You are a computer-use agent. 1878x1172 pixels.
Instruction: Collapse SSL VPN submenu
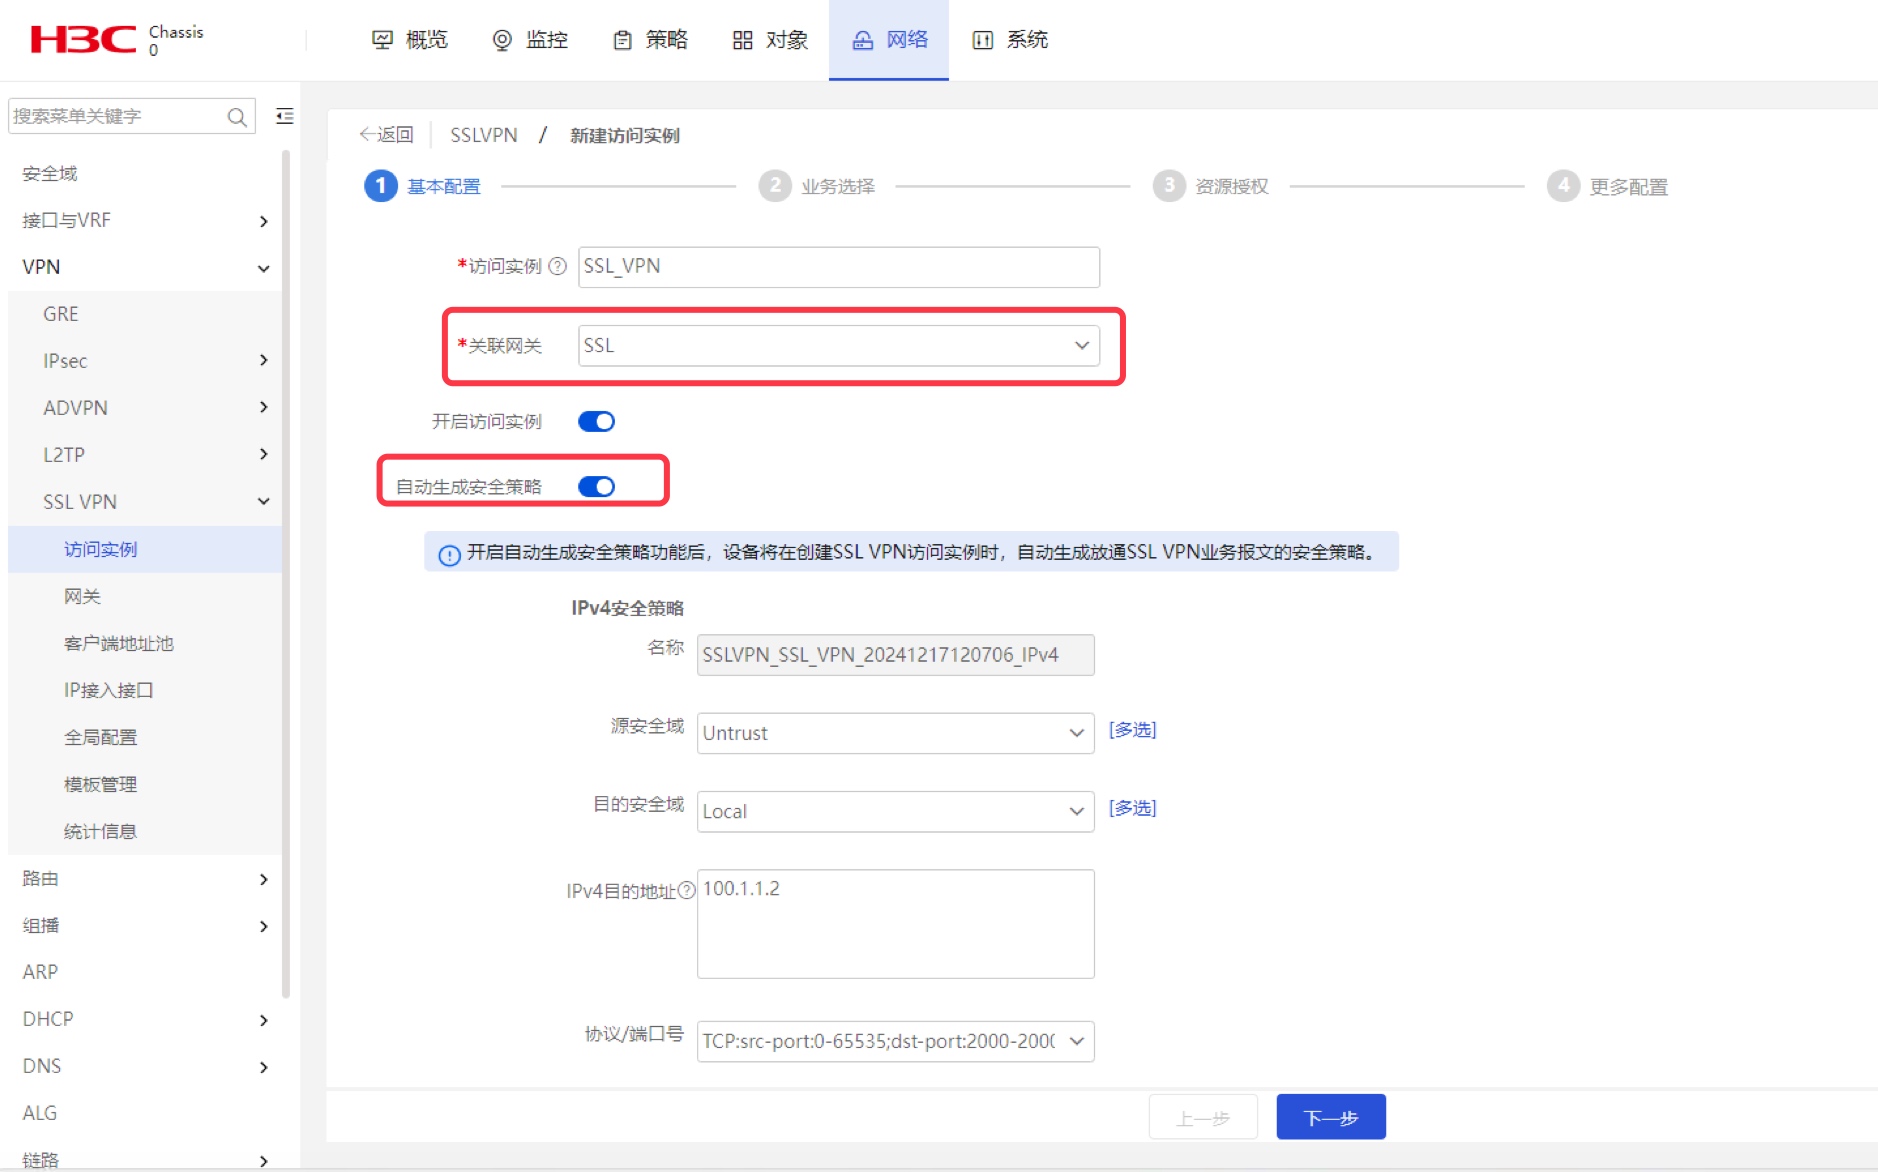pyautogui.click(x=146, y=502)
